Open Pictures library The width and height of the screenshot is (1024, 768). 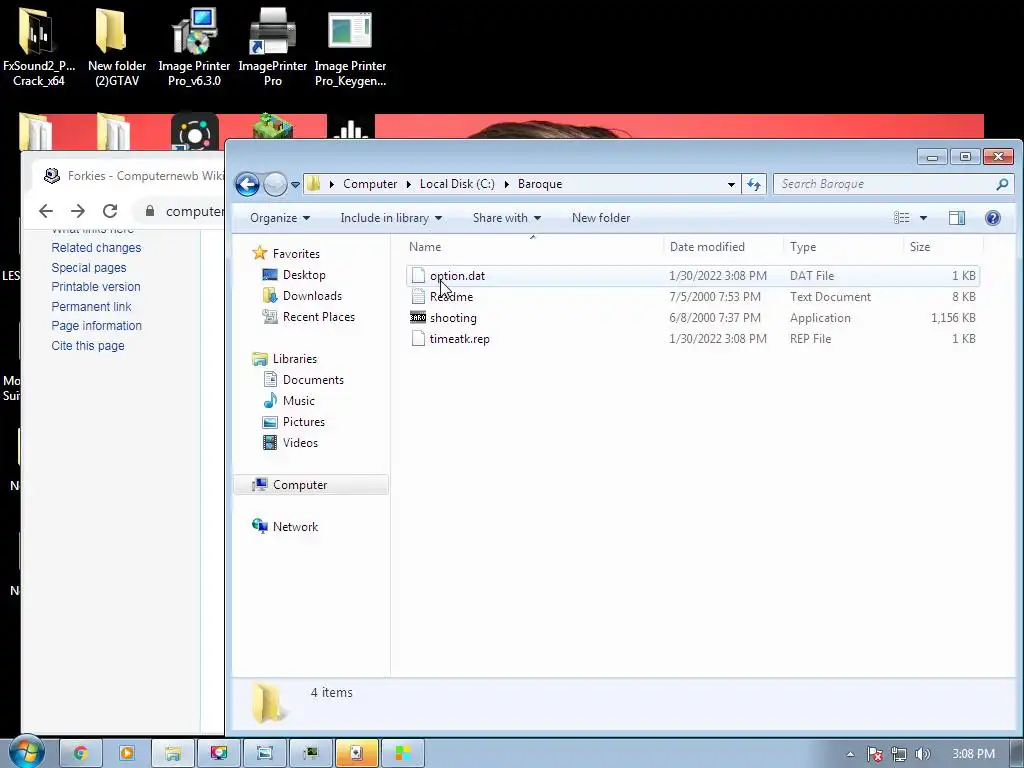pyautogui.click(x=304, y=421)
